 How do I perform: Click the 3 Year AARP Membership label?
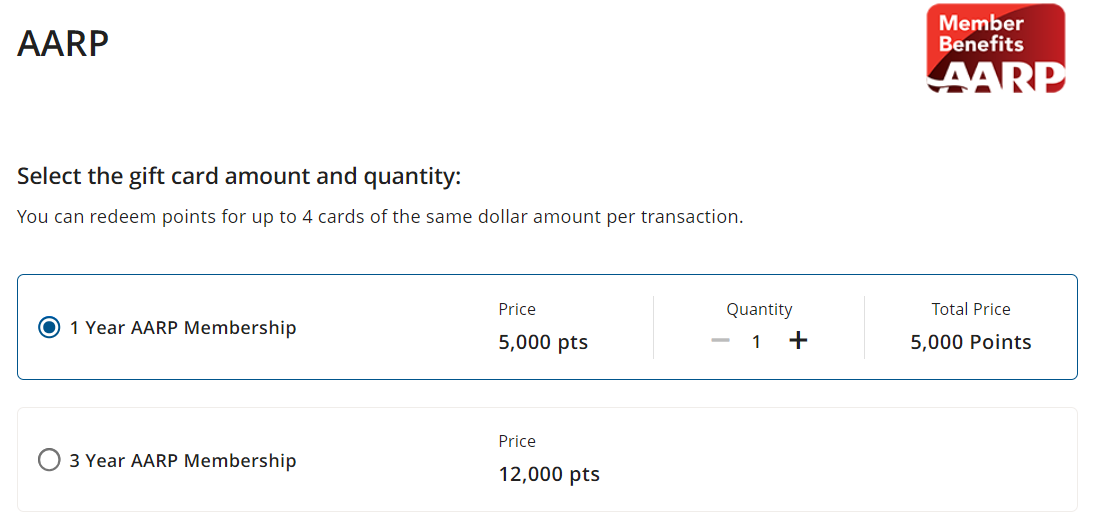coord(183,460)
